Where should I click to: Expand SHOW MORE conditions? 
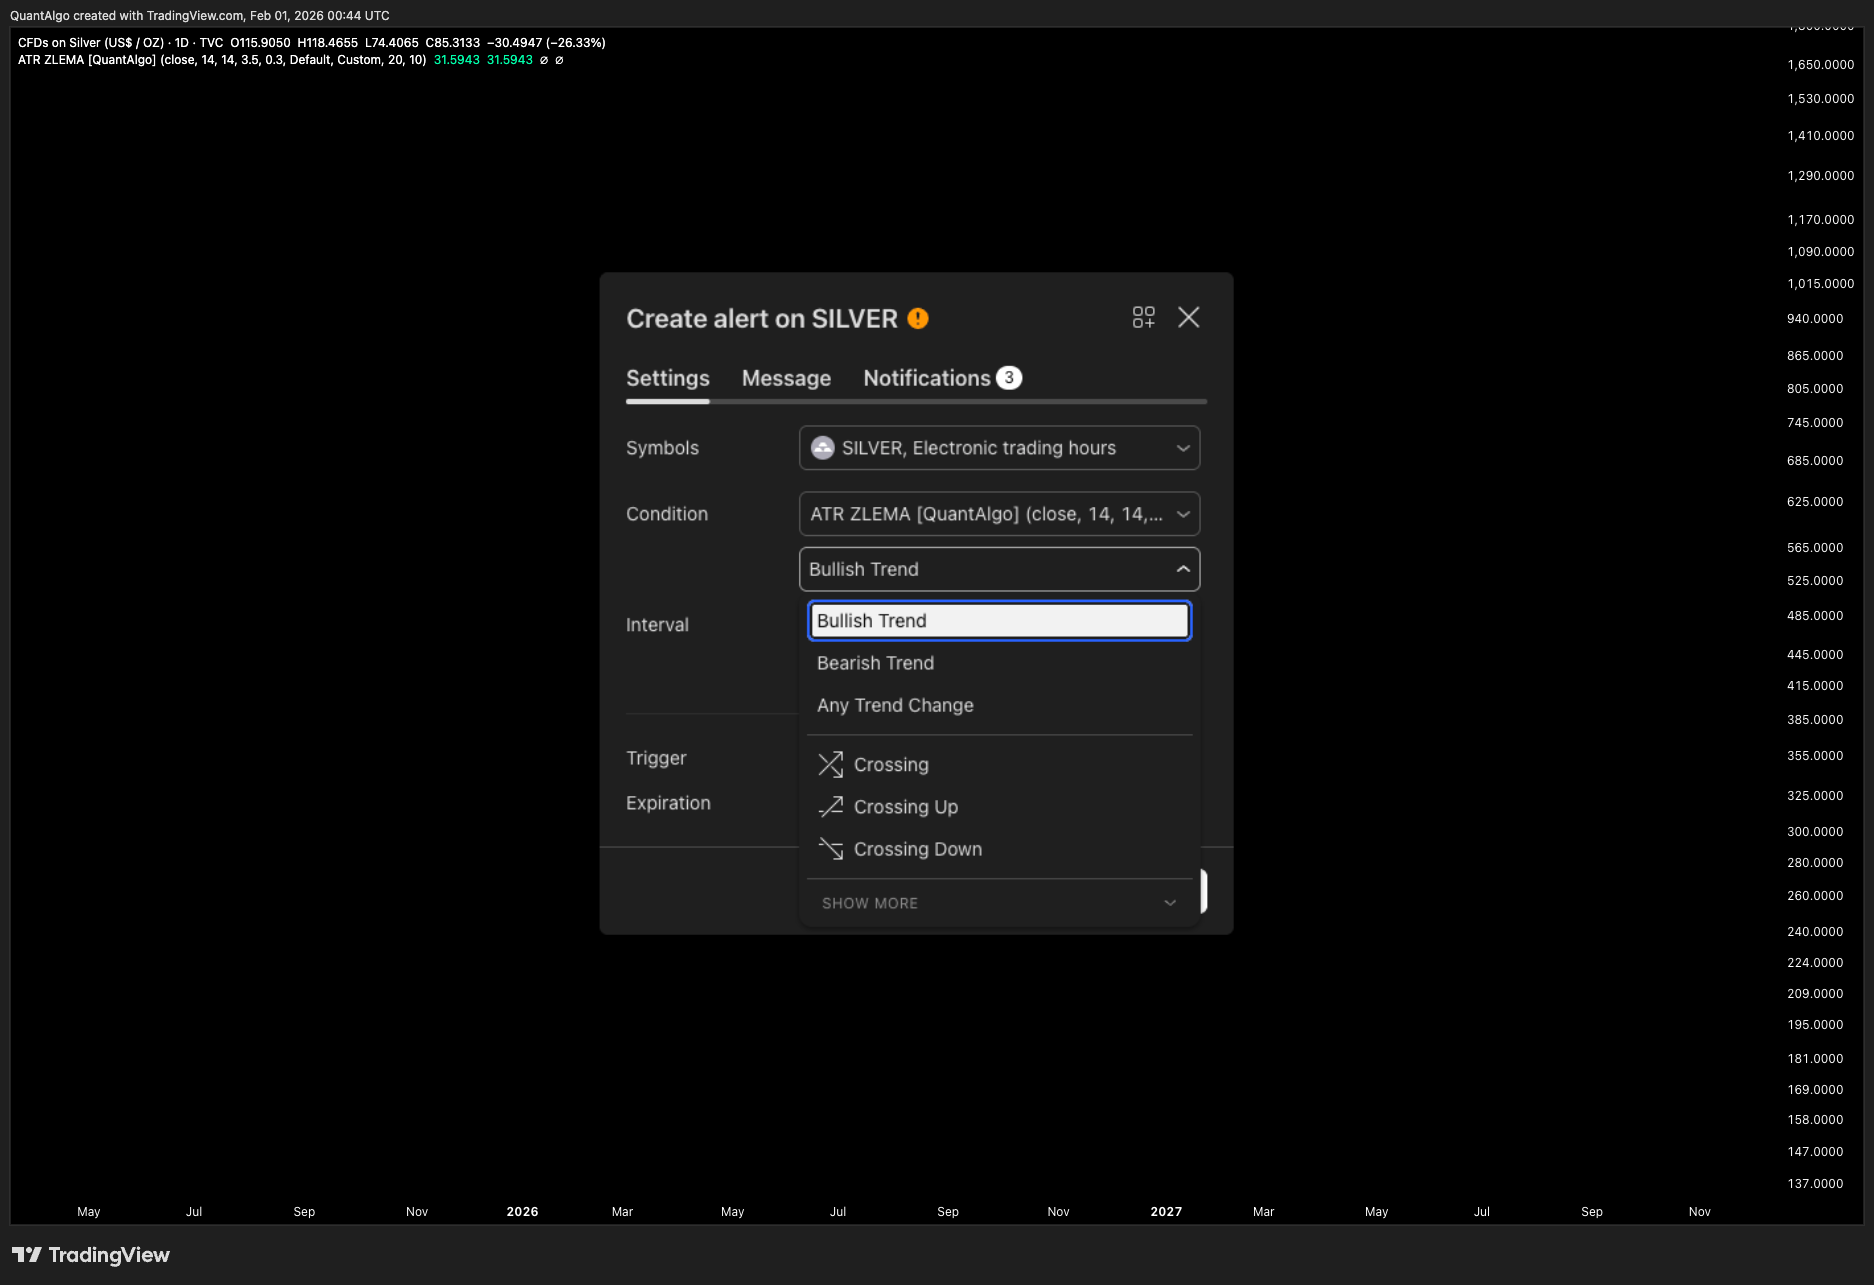999,903
